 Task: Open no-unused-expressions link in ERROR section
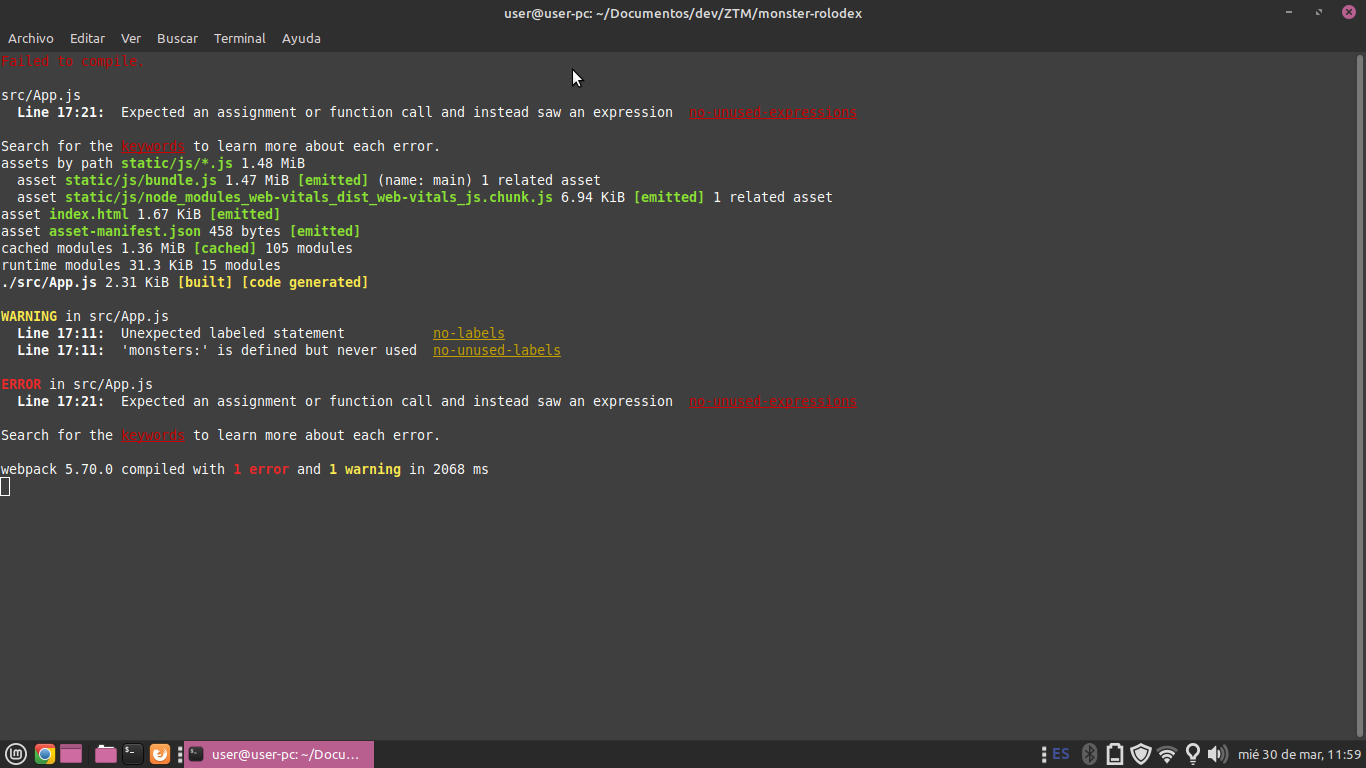(773, 401)
